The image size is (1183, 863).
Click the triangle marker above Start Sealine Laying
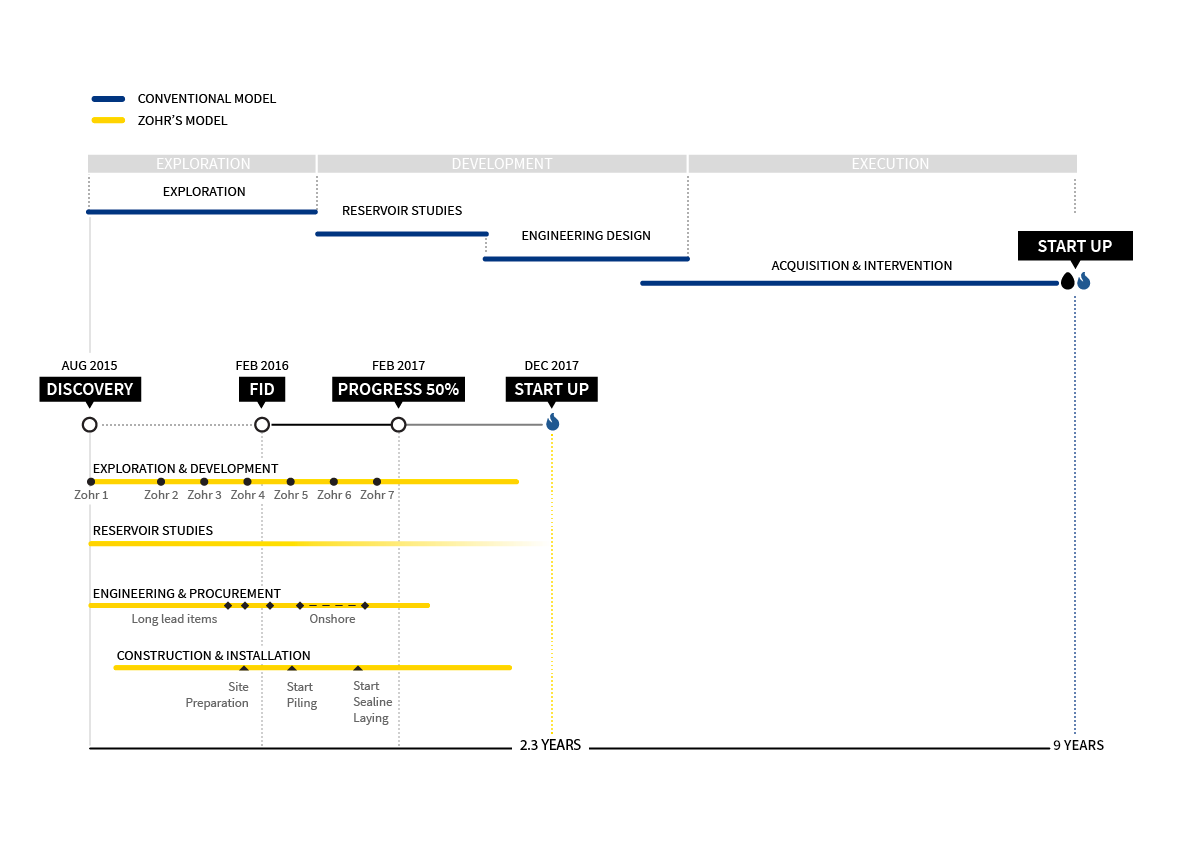pos(358,668)
